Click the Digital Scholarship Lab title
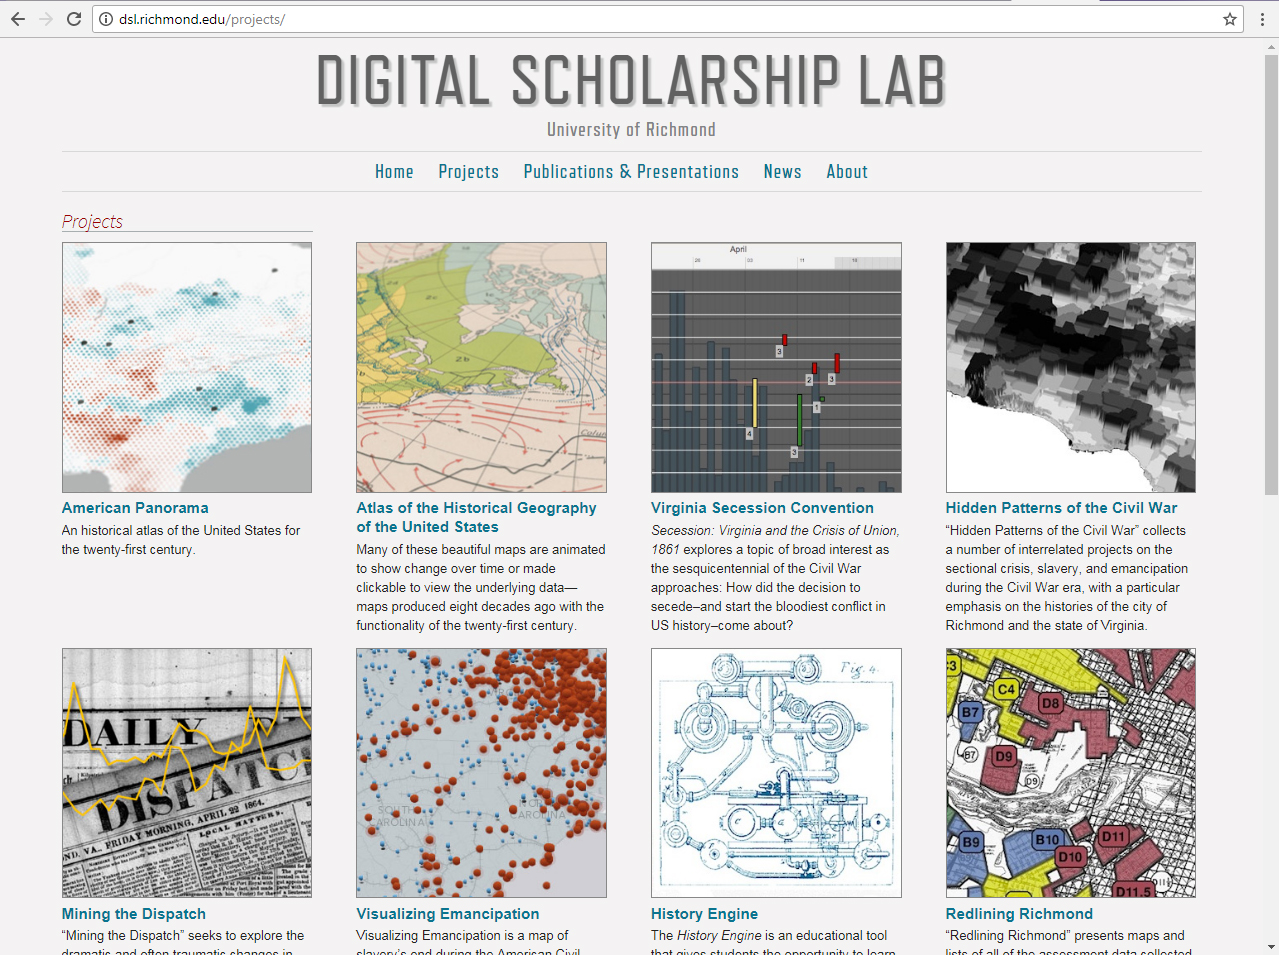The image size is (1279, 955). (631, 80)
